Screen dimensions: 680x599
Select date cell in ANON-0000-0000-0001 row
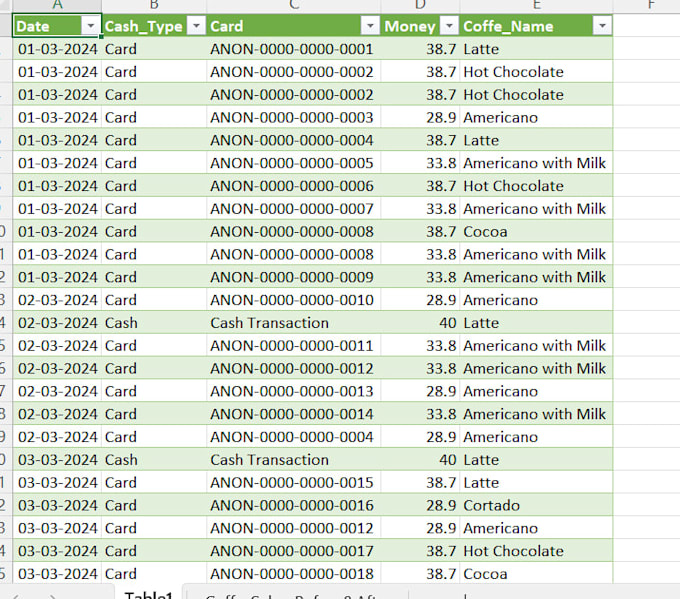click(x=57, y=49)
